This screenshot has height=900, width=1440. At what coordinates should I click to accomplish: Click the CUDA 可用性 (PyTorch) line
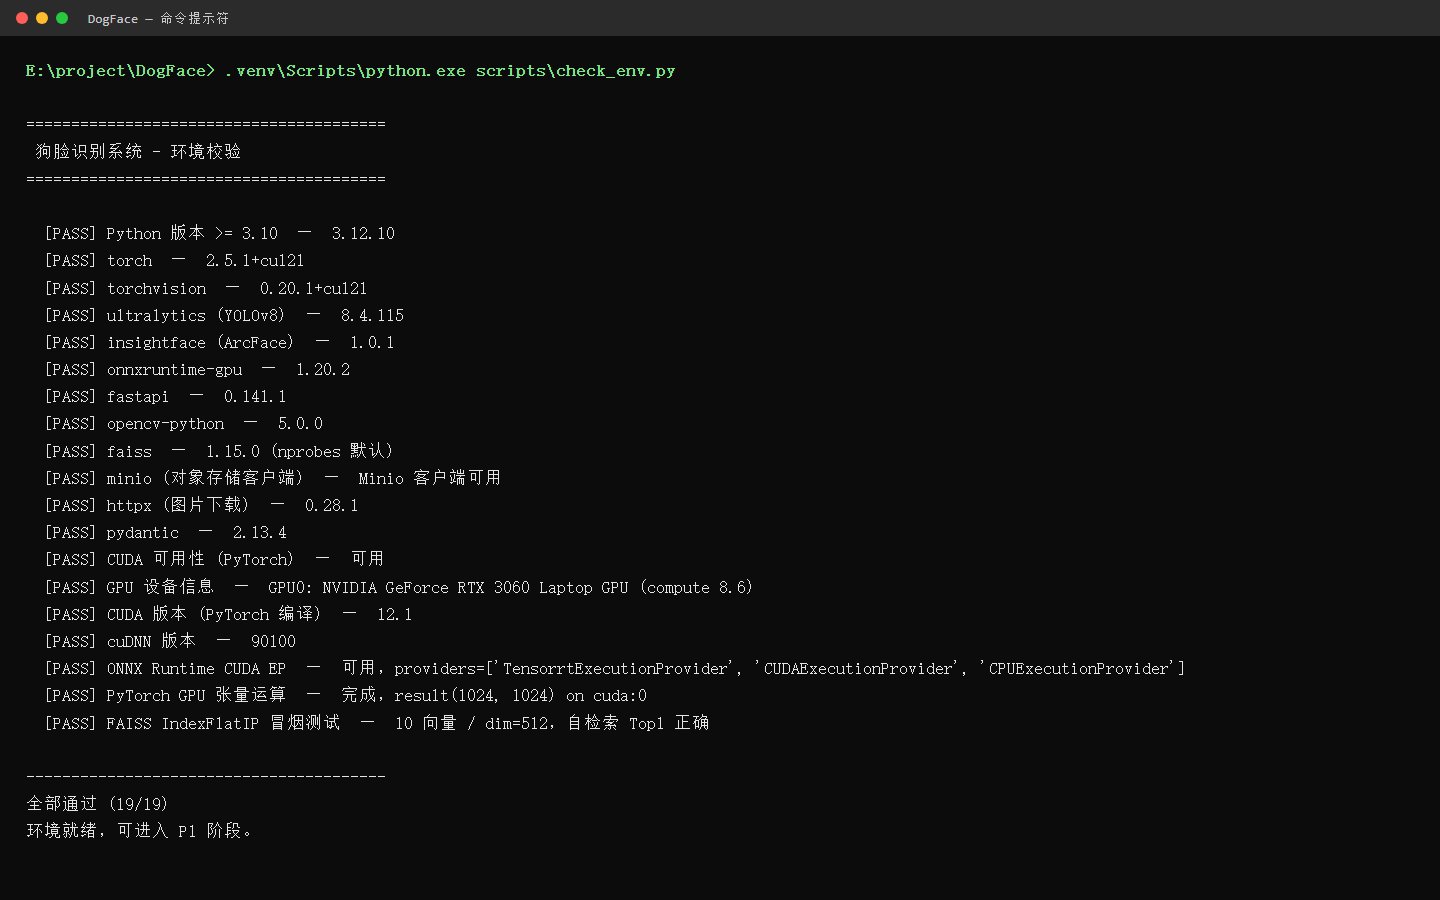point(214,559)
